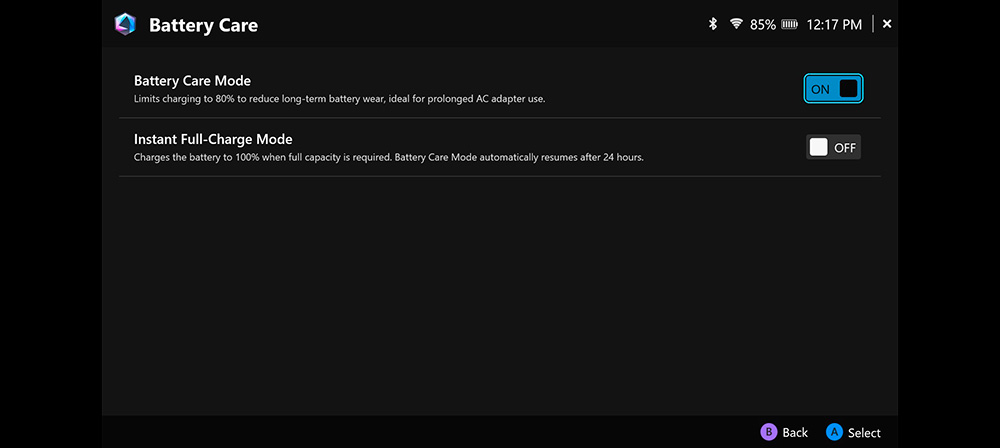Click the OFF text inside the toggle

pyautogui.click(x=845, y=147)
